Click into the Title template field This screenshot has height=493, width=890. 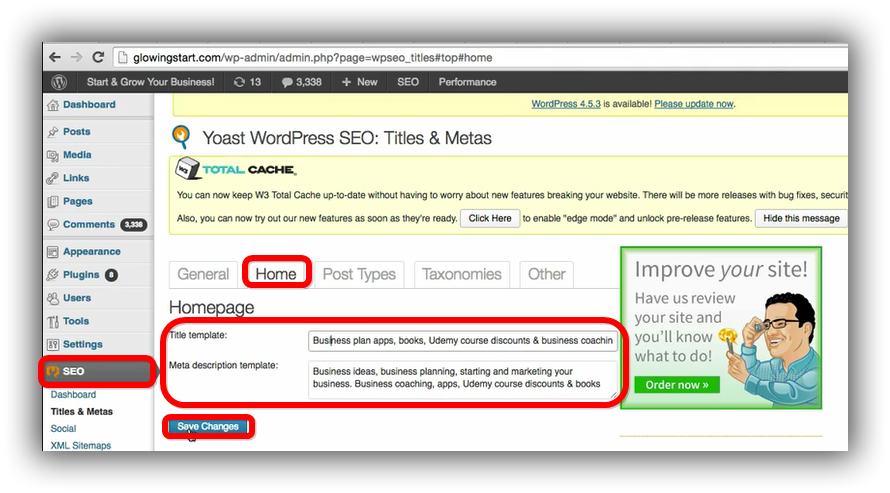[x=463, y=340]
